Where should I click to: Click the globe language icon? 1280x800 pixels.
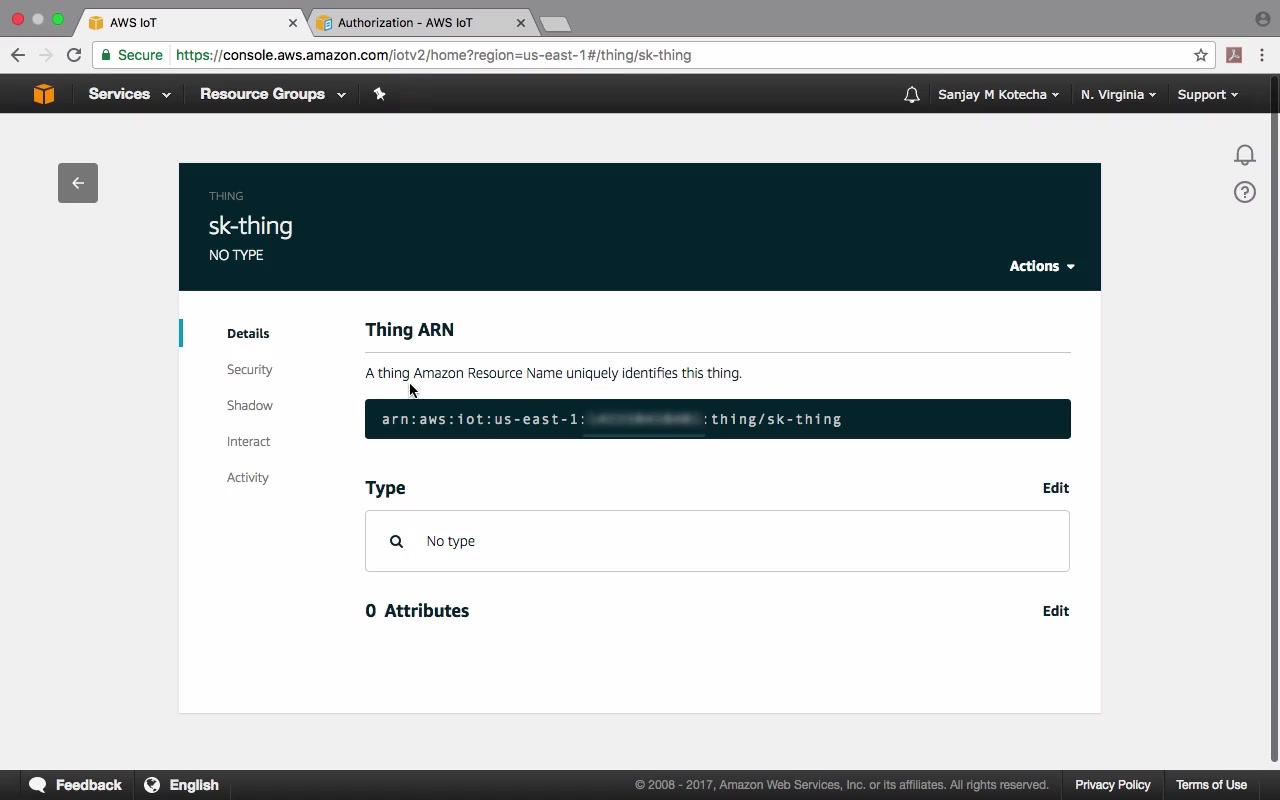(x=152, y=785)
